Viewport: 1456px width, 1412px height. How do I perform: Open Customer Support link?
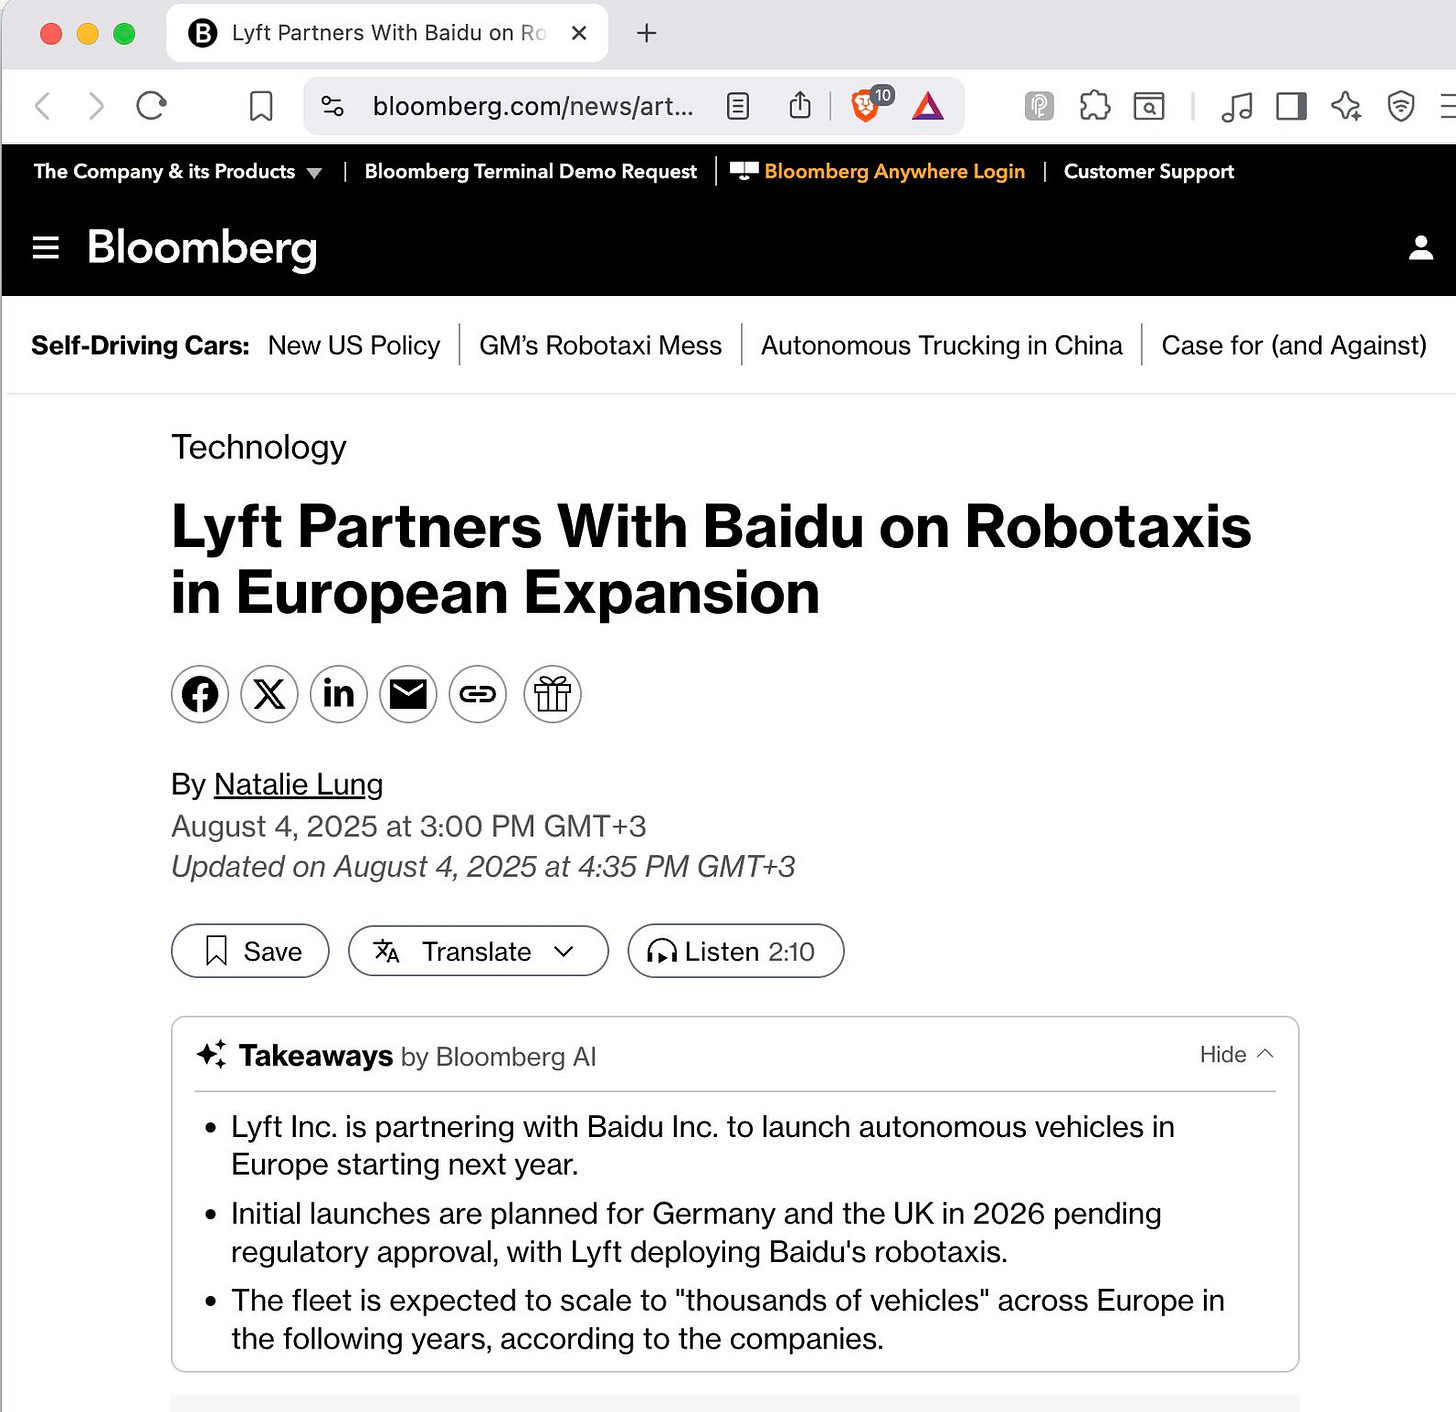(1149, 171)
